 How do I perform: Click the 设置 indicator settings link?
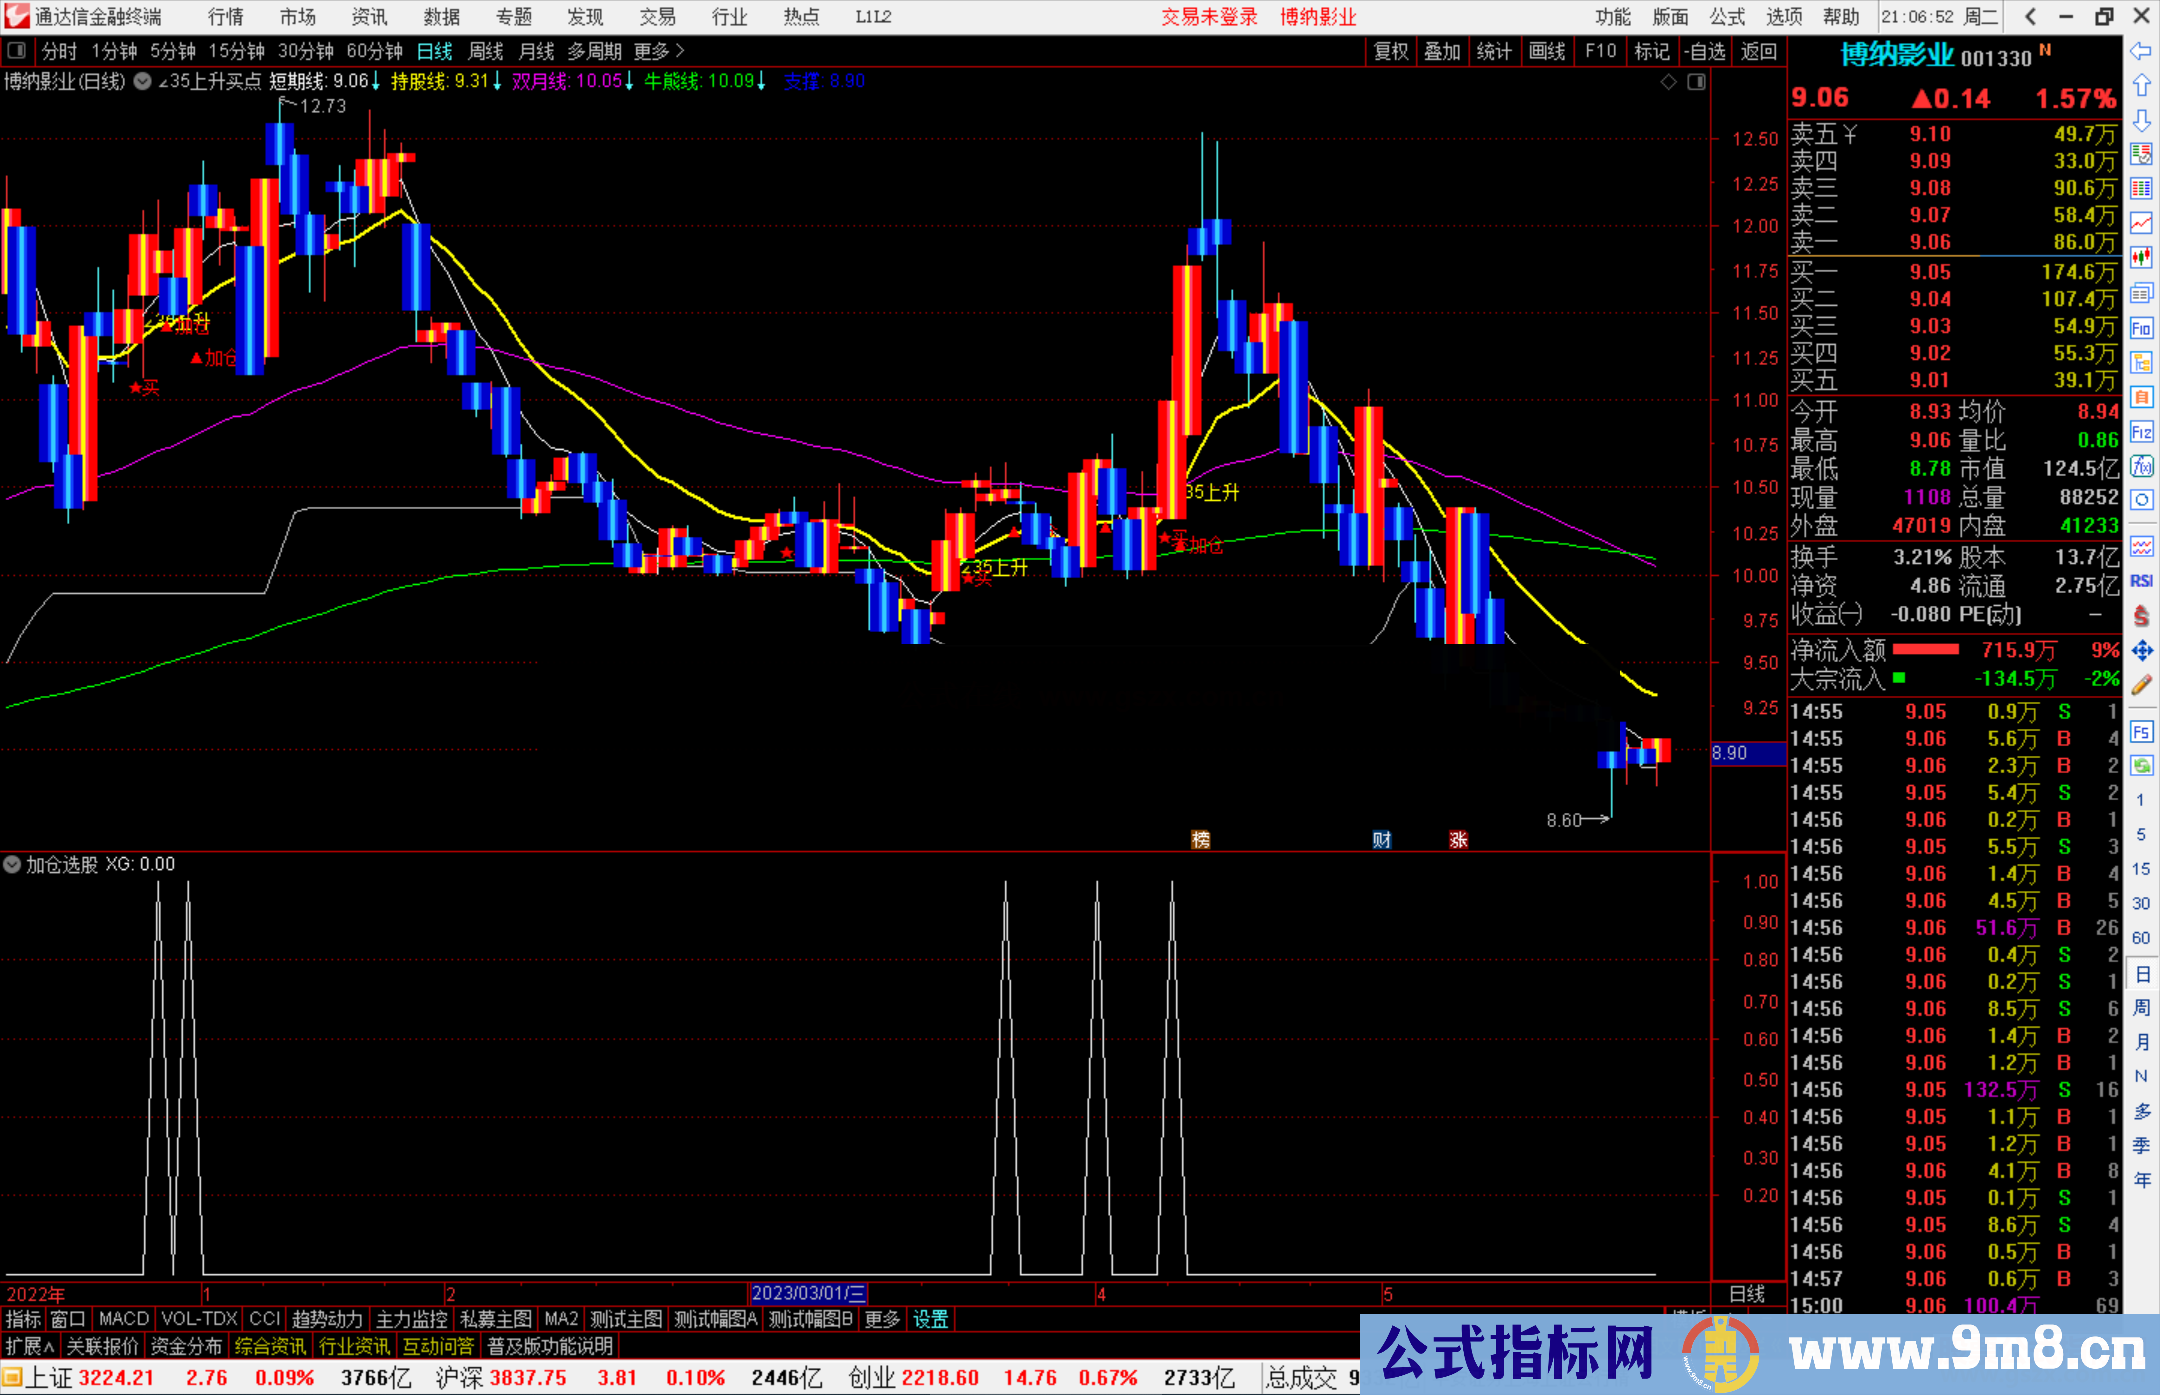click(x=930, y=1319)
